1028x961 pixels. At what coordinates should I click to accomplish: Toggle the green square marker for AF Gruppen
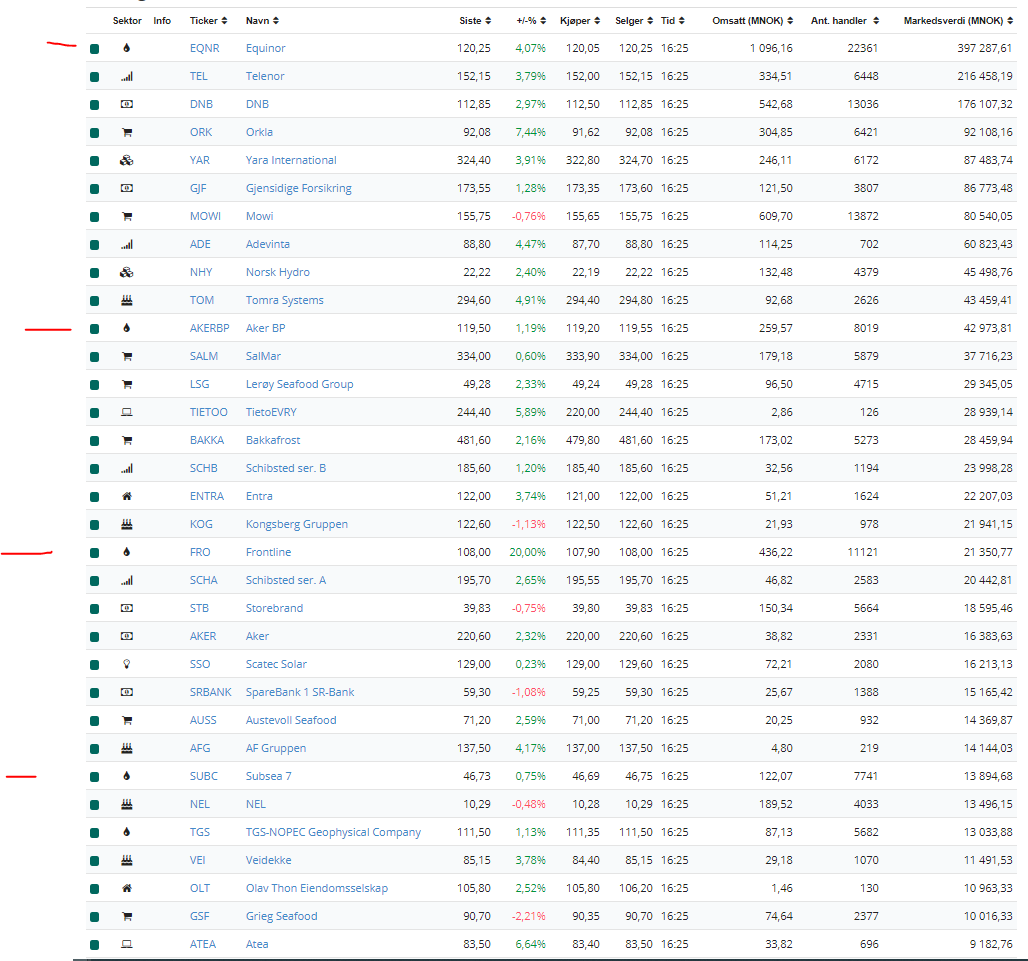pyautogui.click(x=94, y=749)
